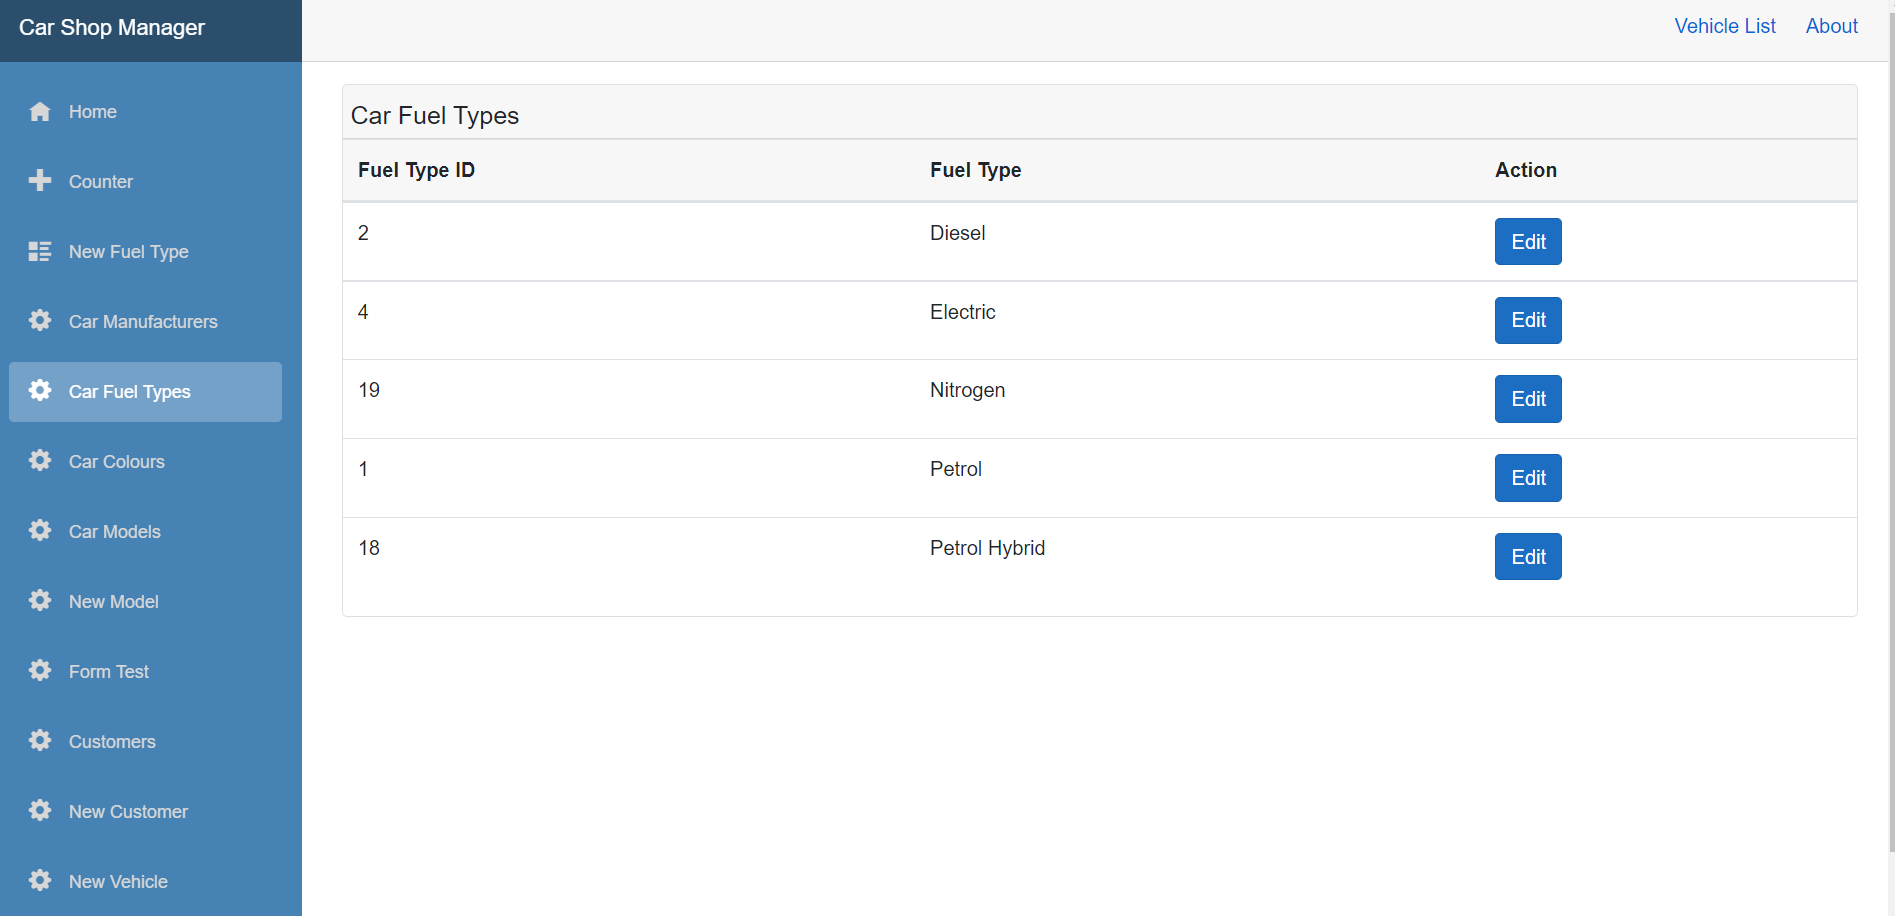
Task: Click the gear icon beside Customers
Action: pyautogui.click(x=40, y=741)
